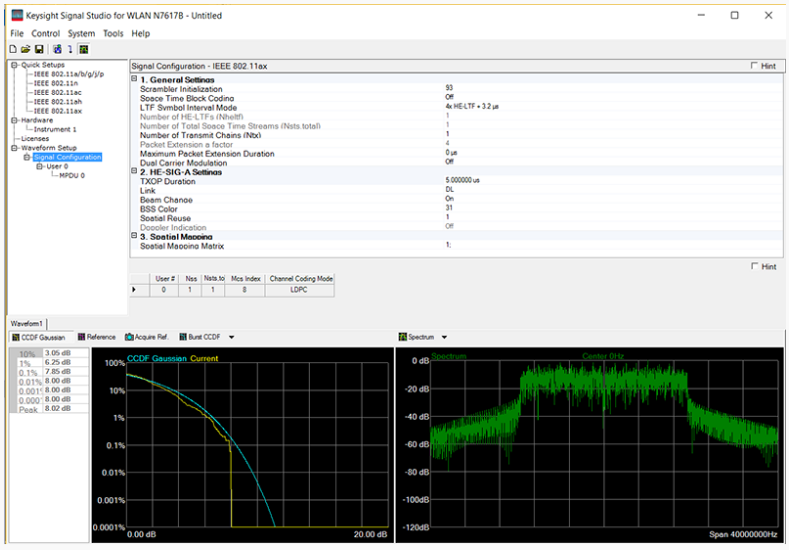Open the Tools menu

pyautogui.click(x=113, y=33)
